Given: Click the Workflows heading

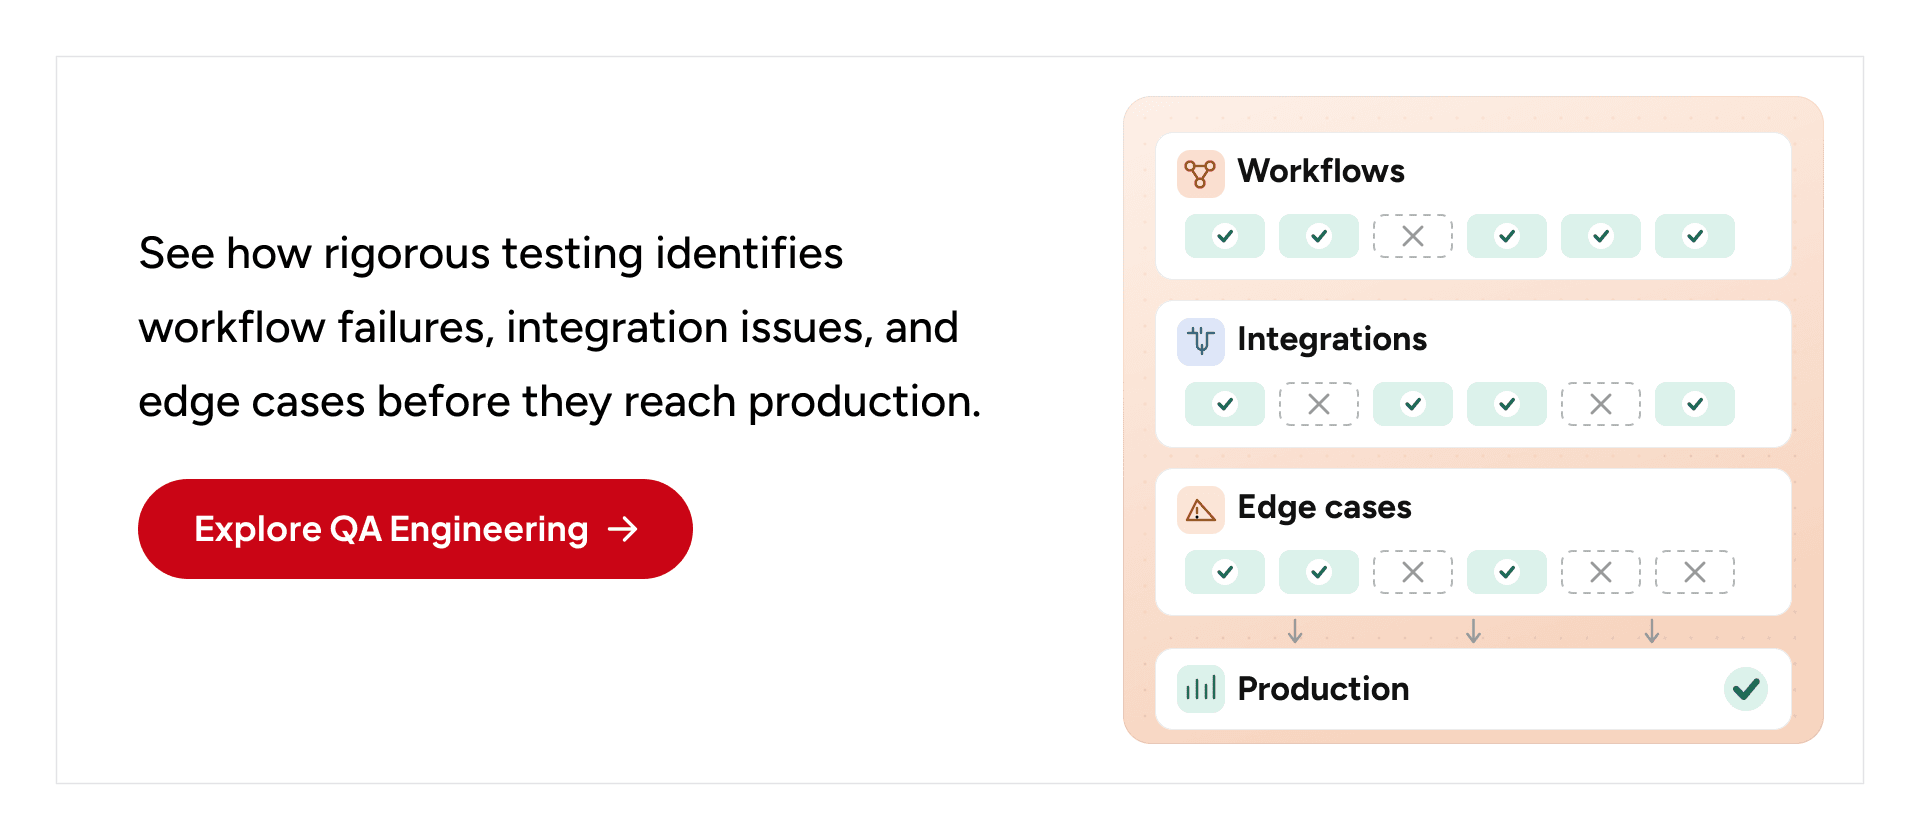Looking at the screenshot, I should point(1321,171).
